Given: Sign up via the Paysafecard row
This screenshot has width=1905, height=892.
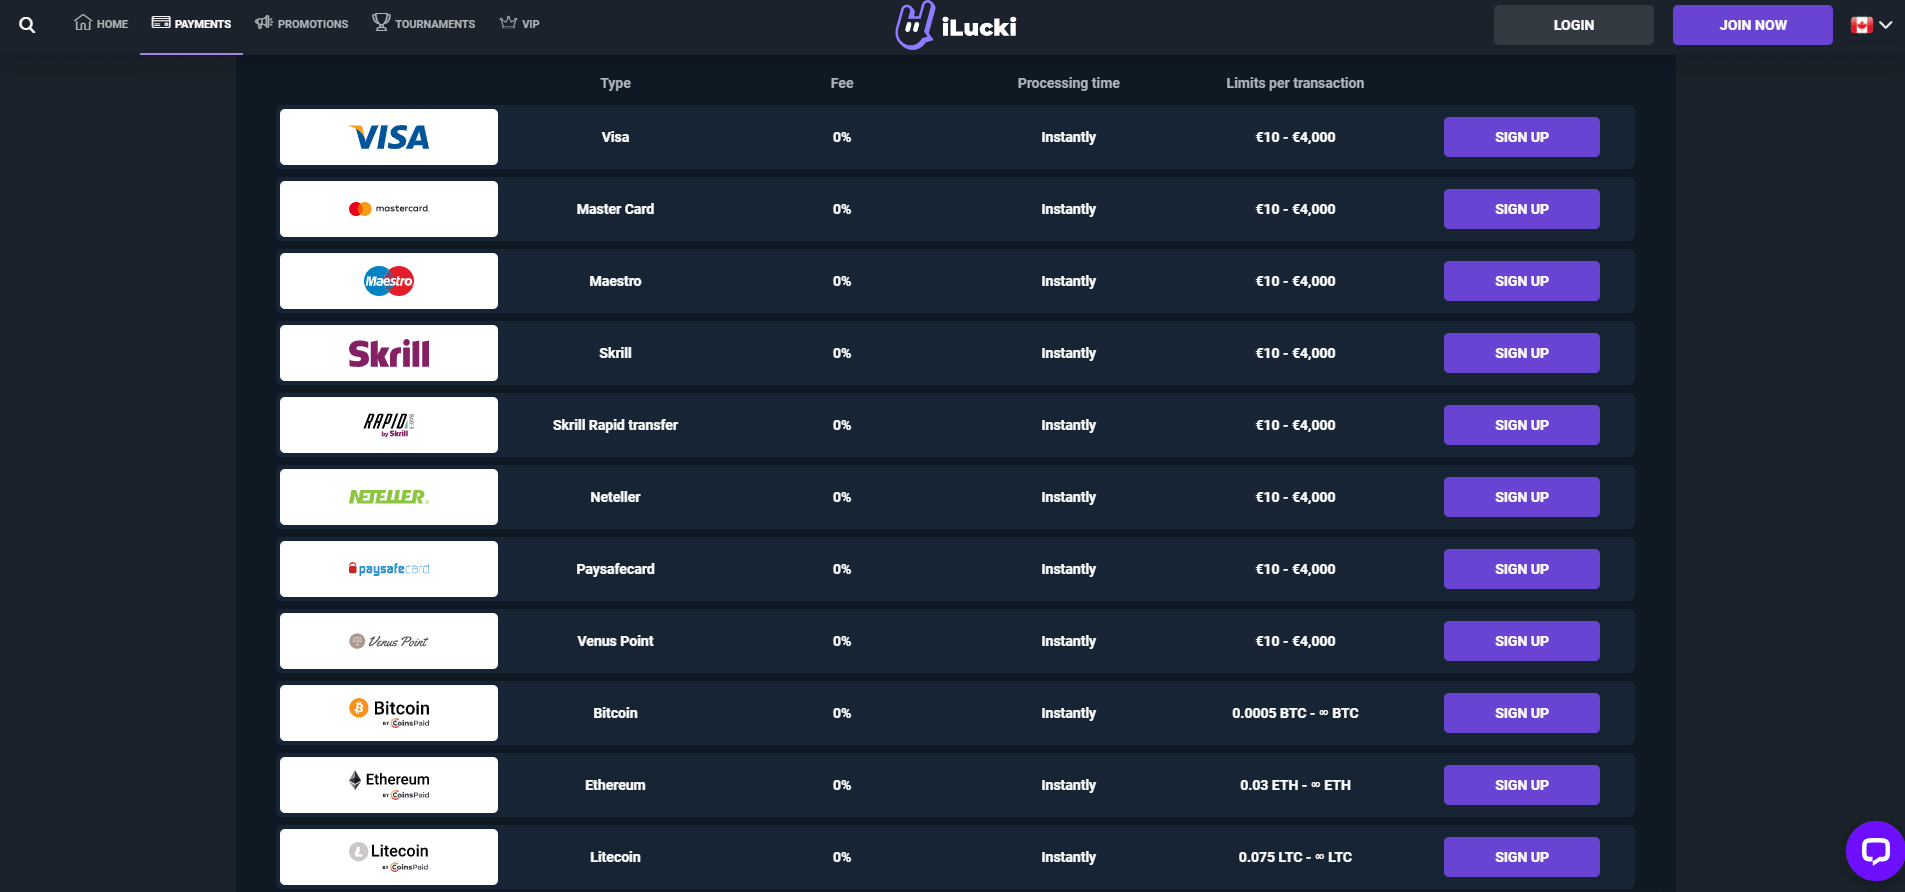Looking at the screenshot, I should [x=1521, y=569].
